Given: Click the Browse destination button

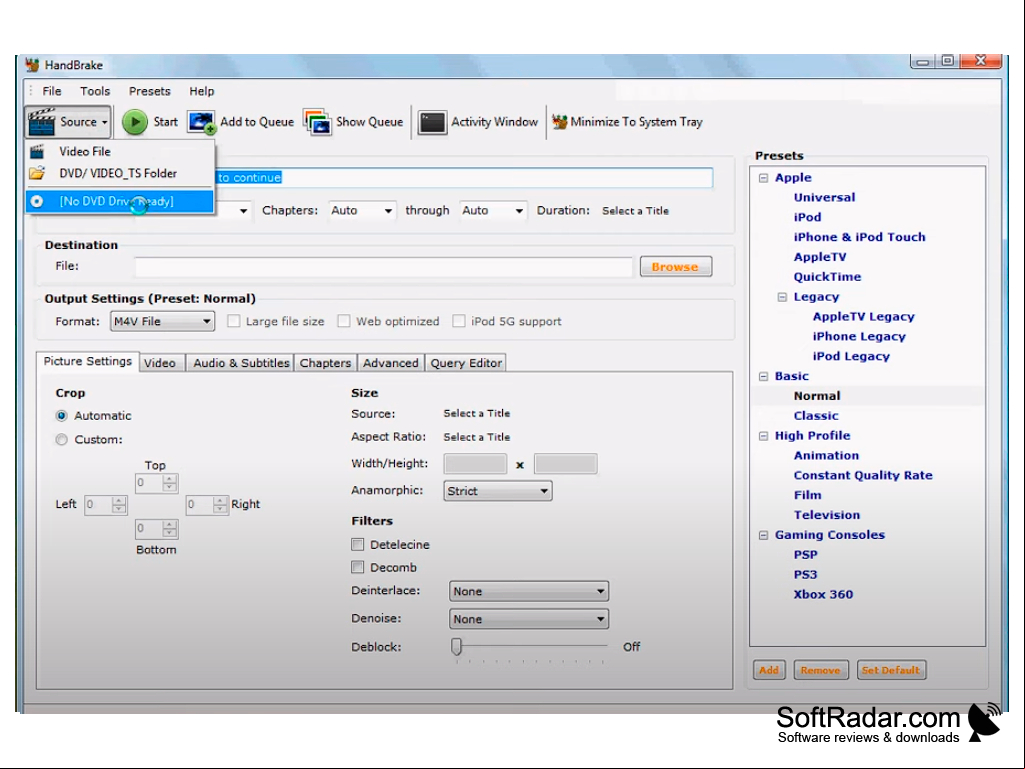Looking at the screenshot, I should (675, 267).
